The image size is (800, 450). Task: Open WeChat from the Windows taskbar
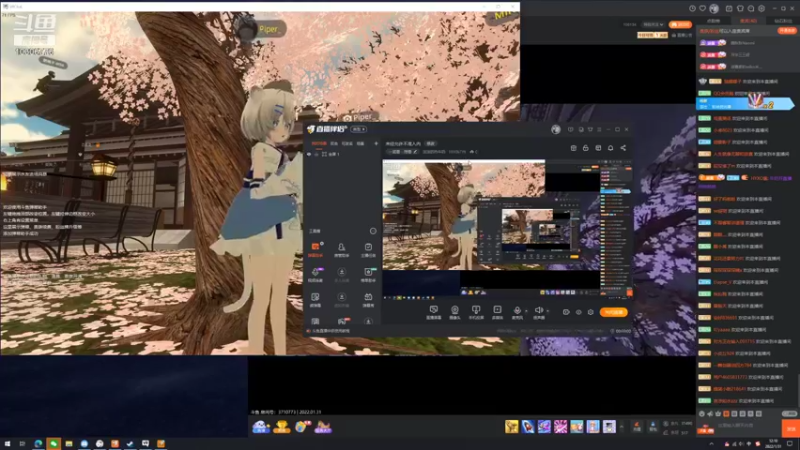(54, 444)
